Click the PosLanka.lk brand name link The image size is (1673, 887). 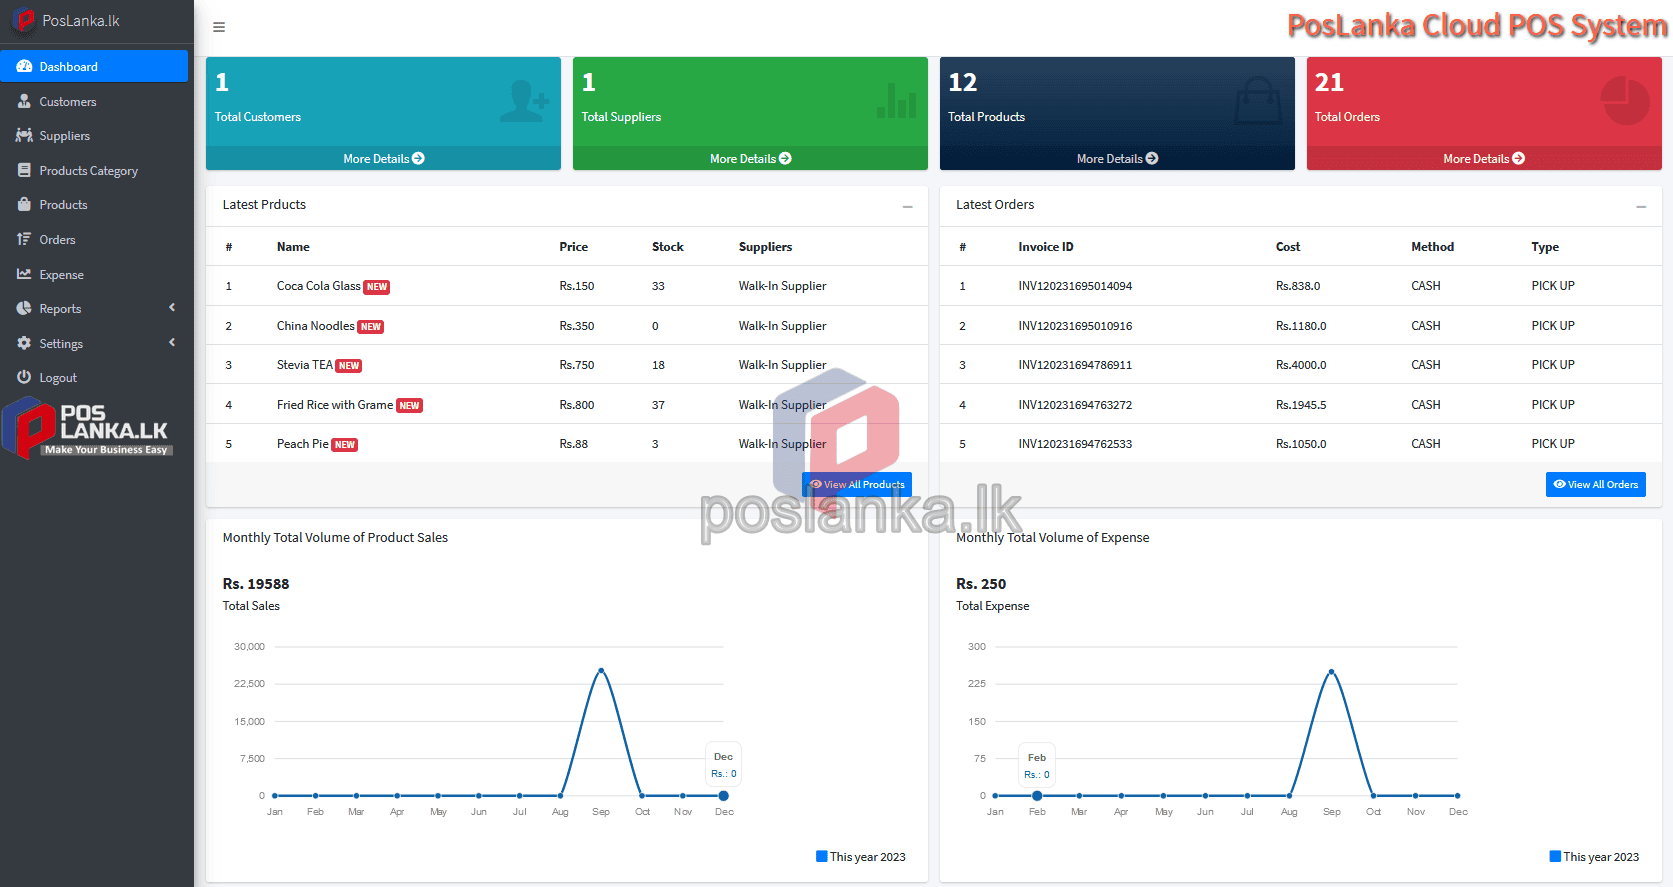point(81,21)
